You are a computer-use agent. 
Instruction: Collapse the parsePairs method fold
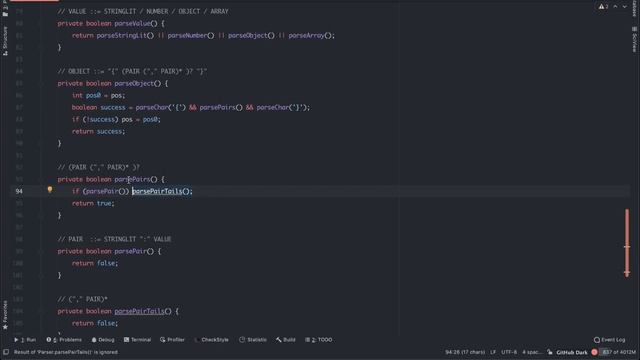(x=41, y=179)
